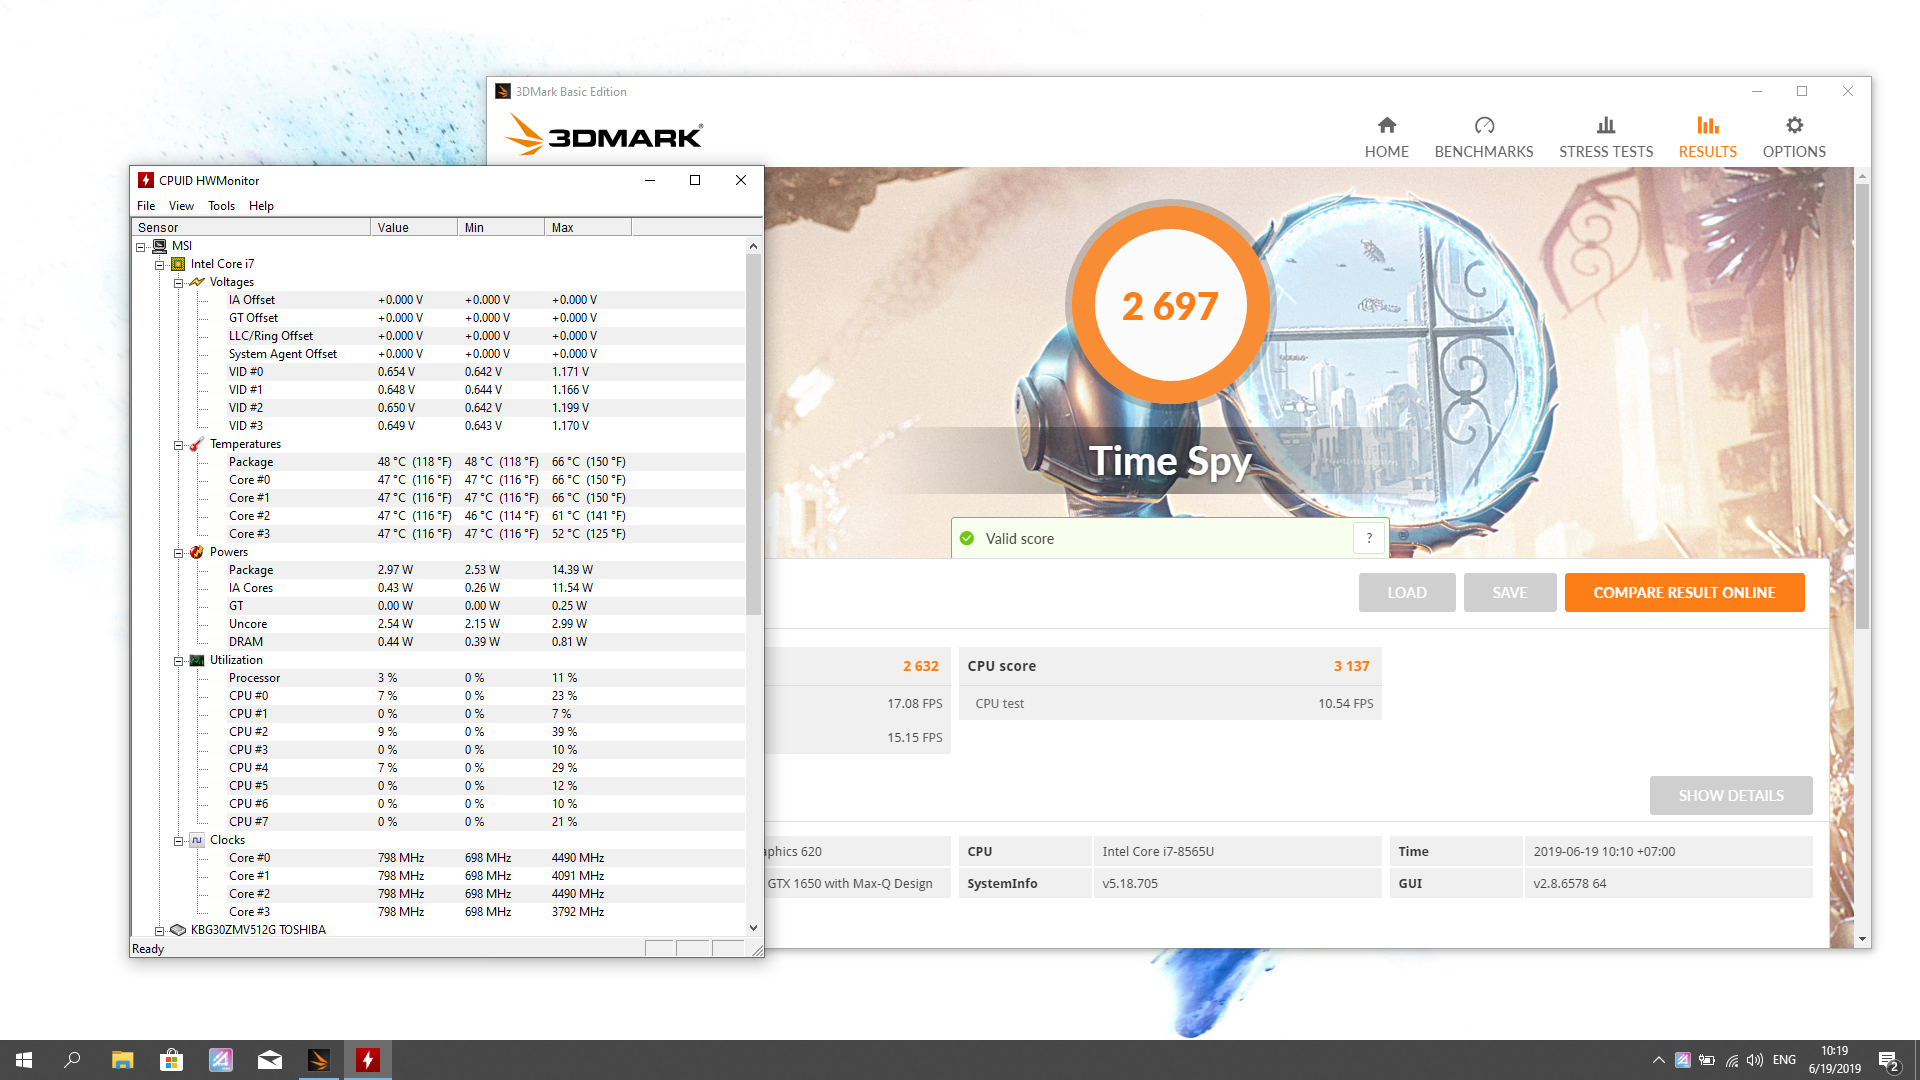Image resolution: width=1920 pixels, height=1080 pixels.
Task: Collapse the Utilization section
Action: pos(178,661)
